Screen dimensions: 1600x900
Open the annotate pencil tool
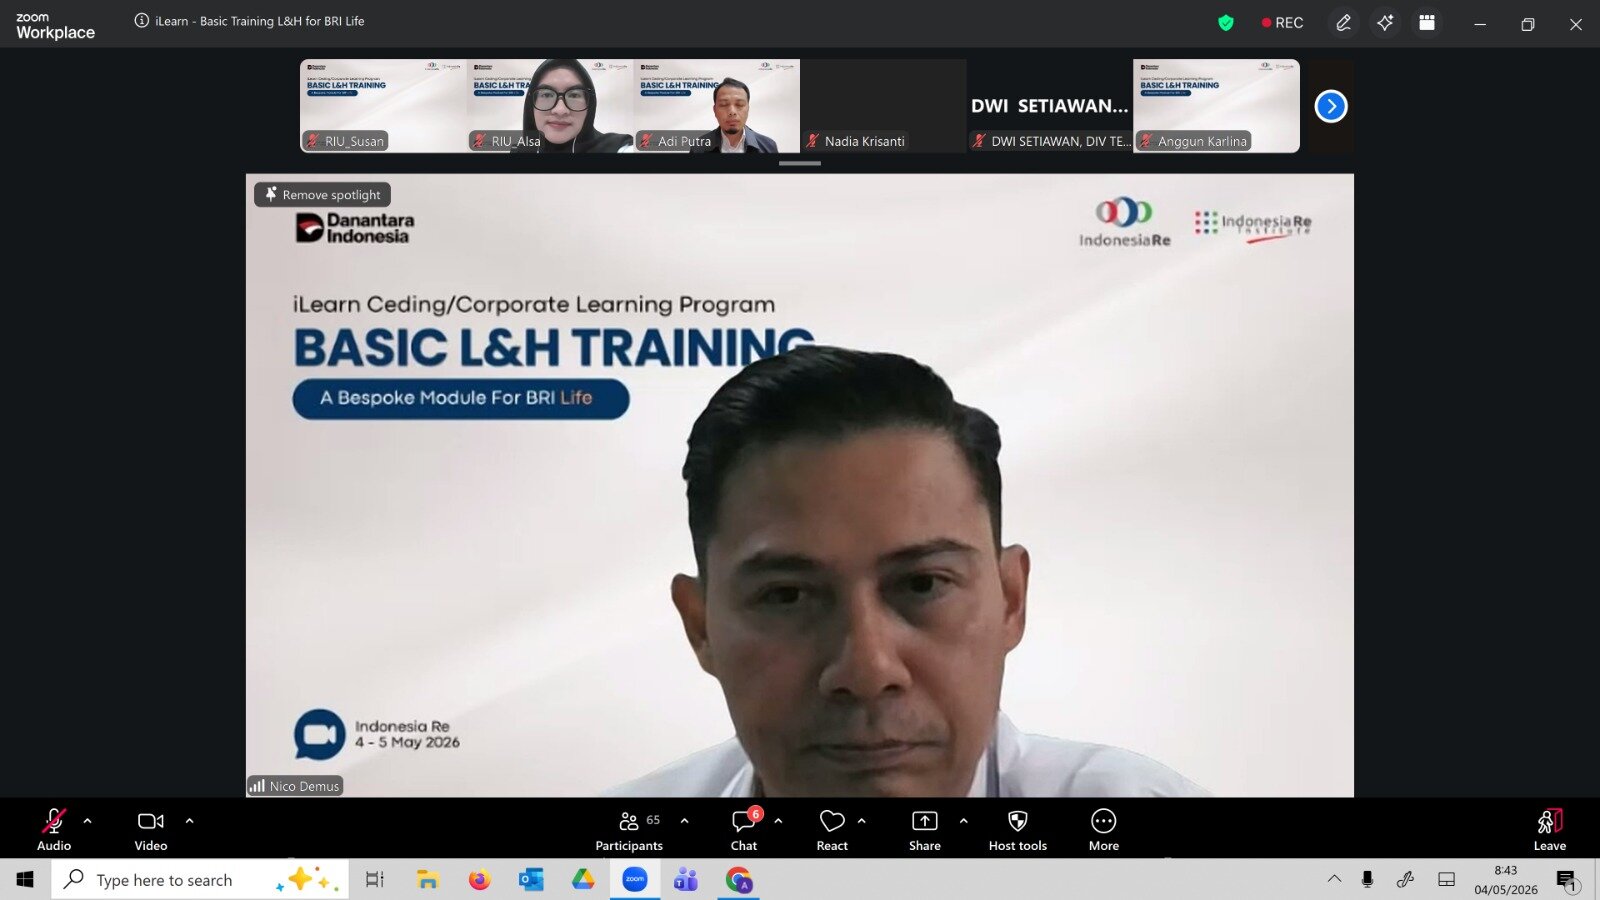pos(1344,23)
